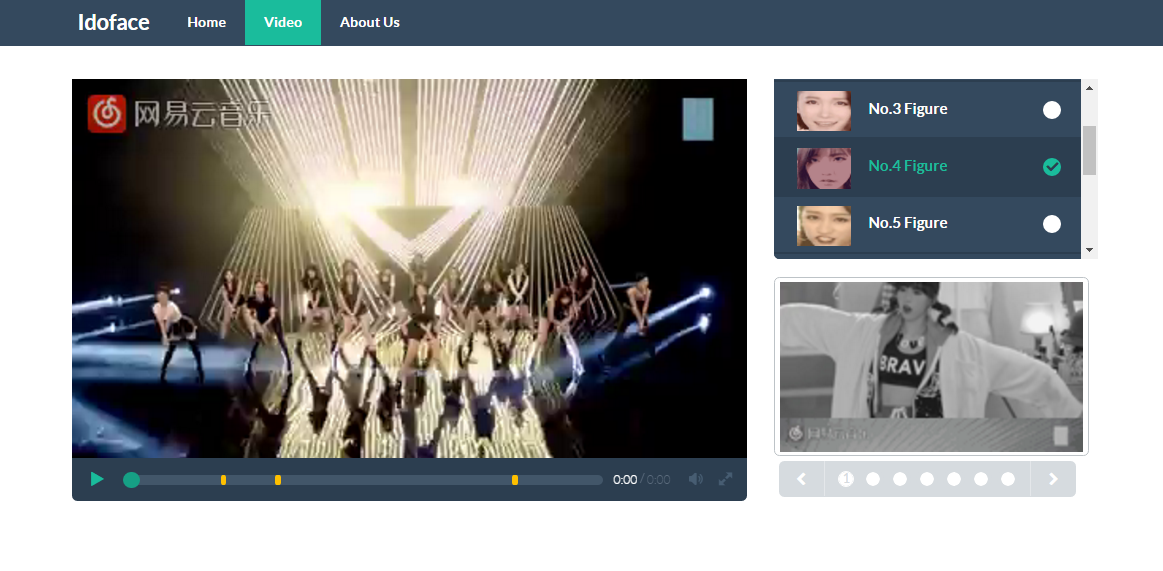
Task: Click the main video frame
Action: pyautogui.click(x=409, y=268)
